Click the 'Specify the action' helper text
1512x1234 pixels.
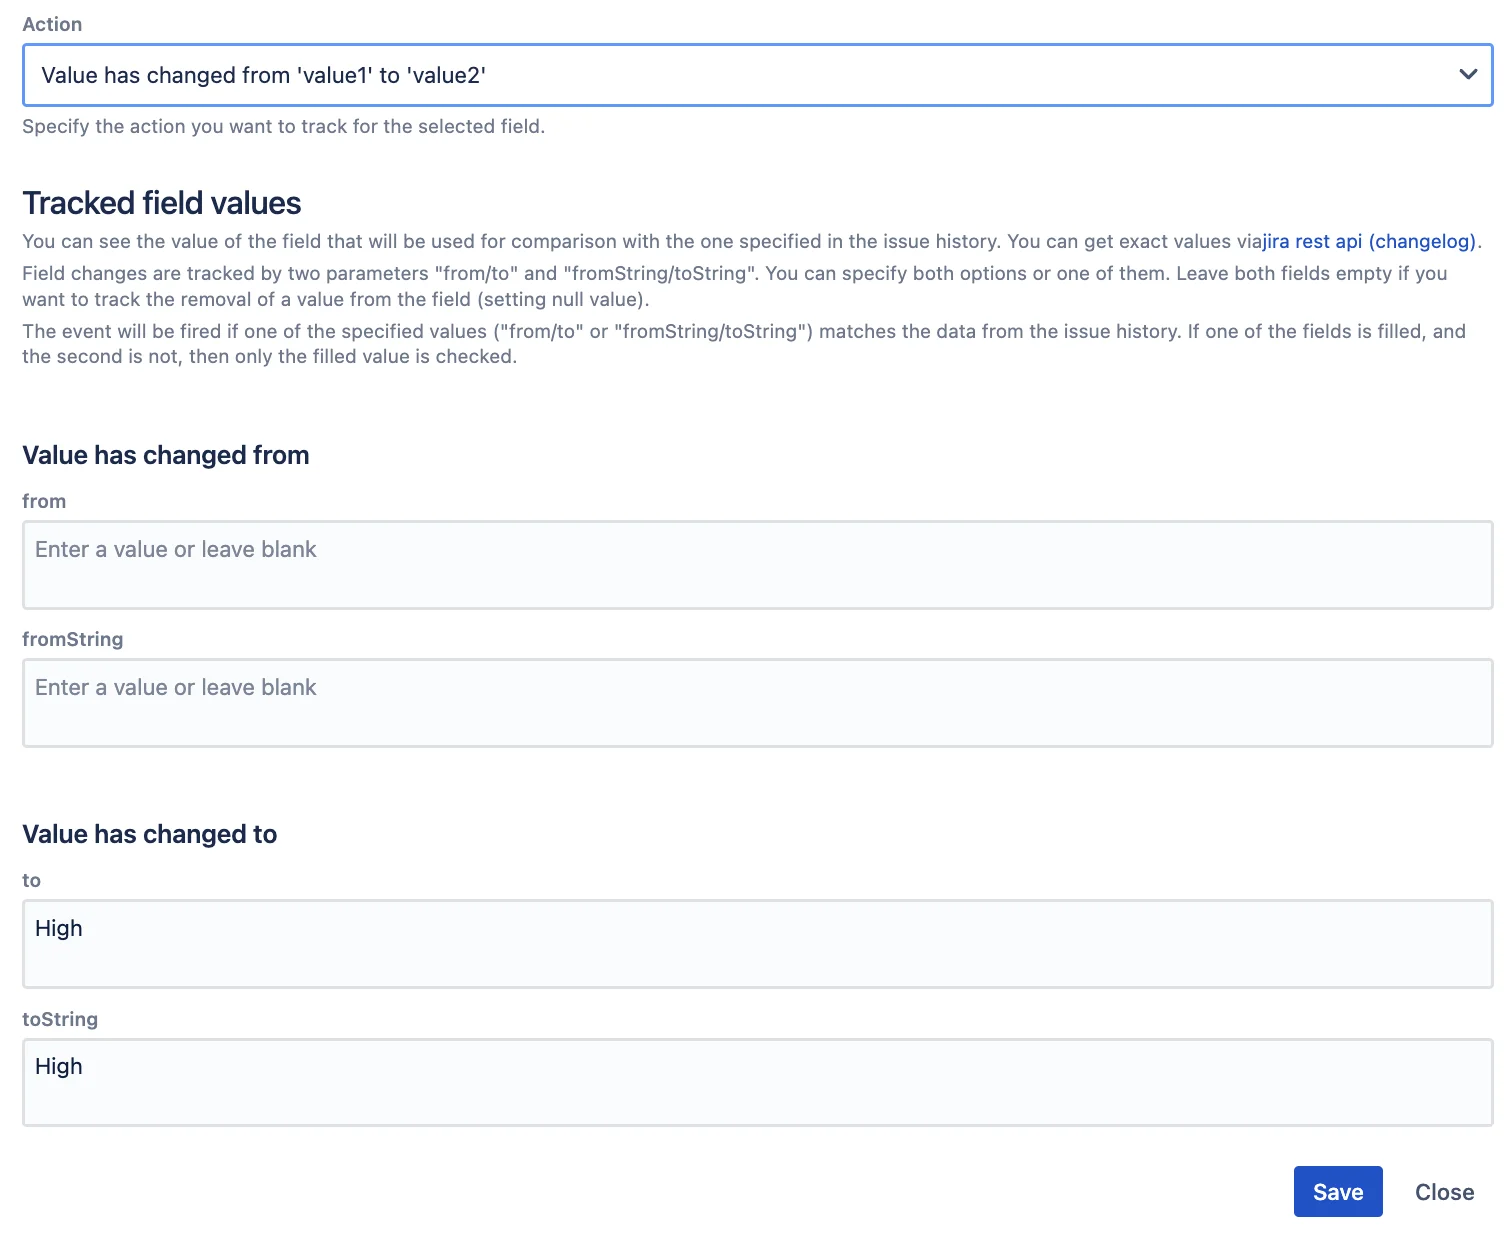pos(284,126)
